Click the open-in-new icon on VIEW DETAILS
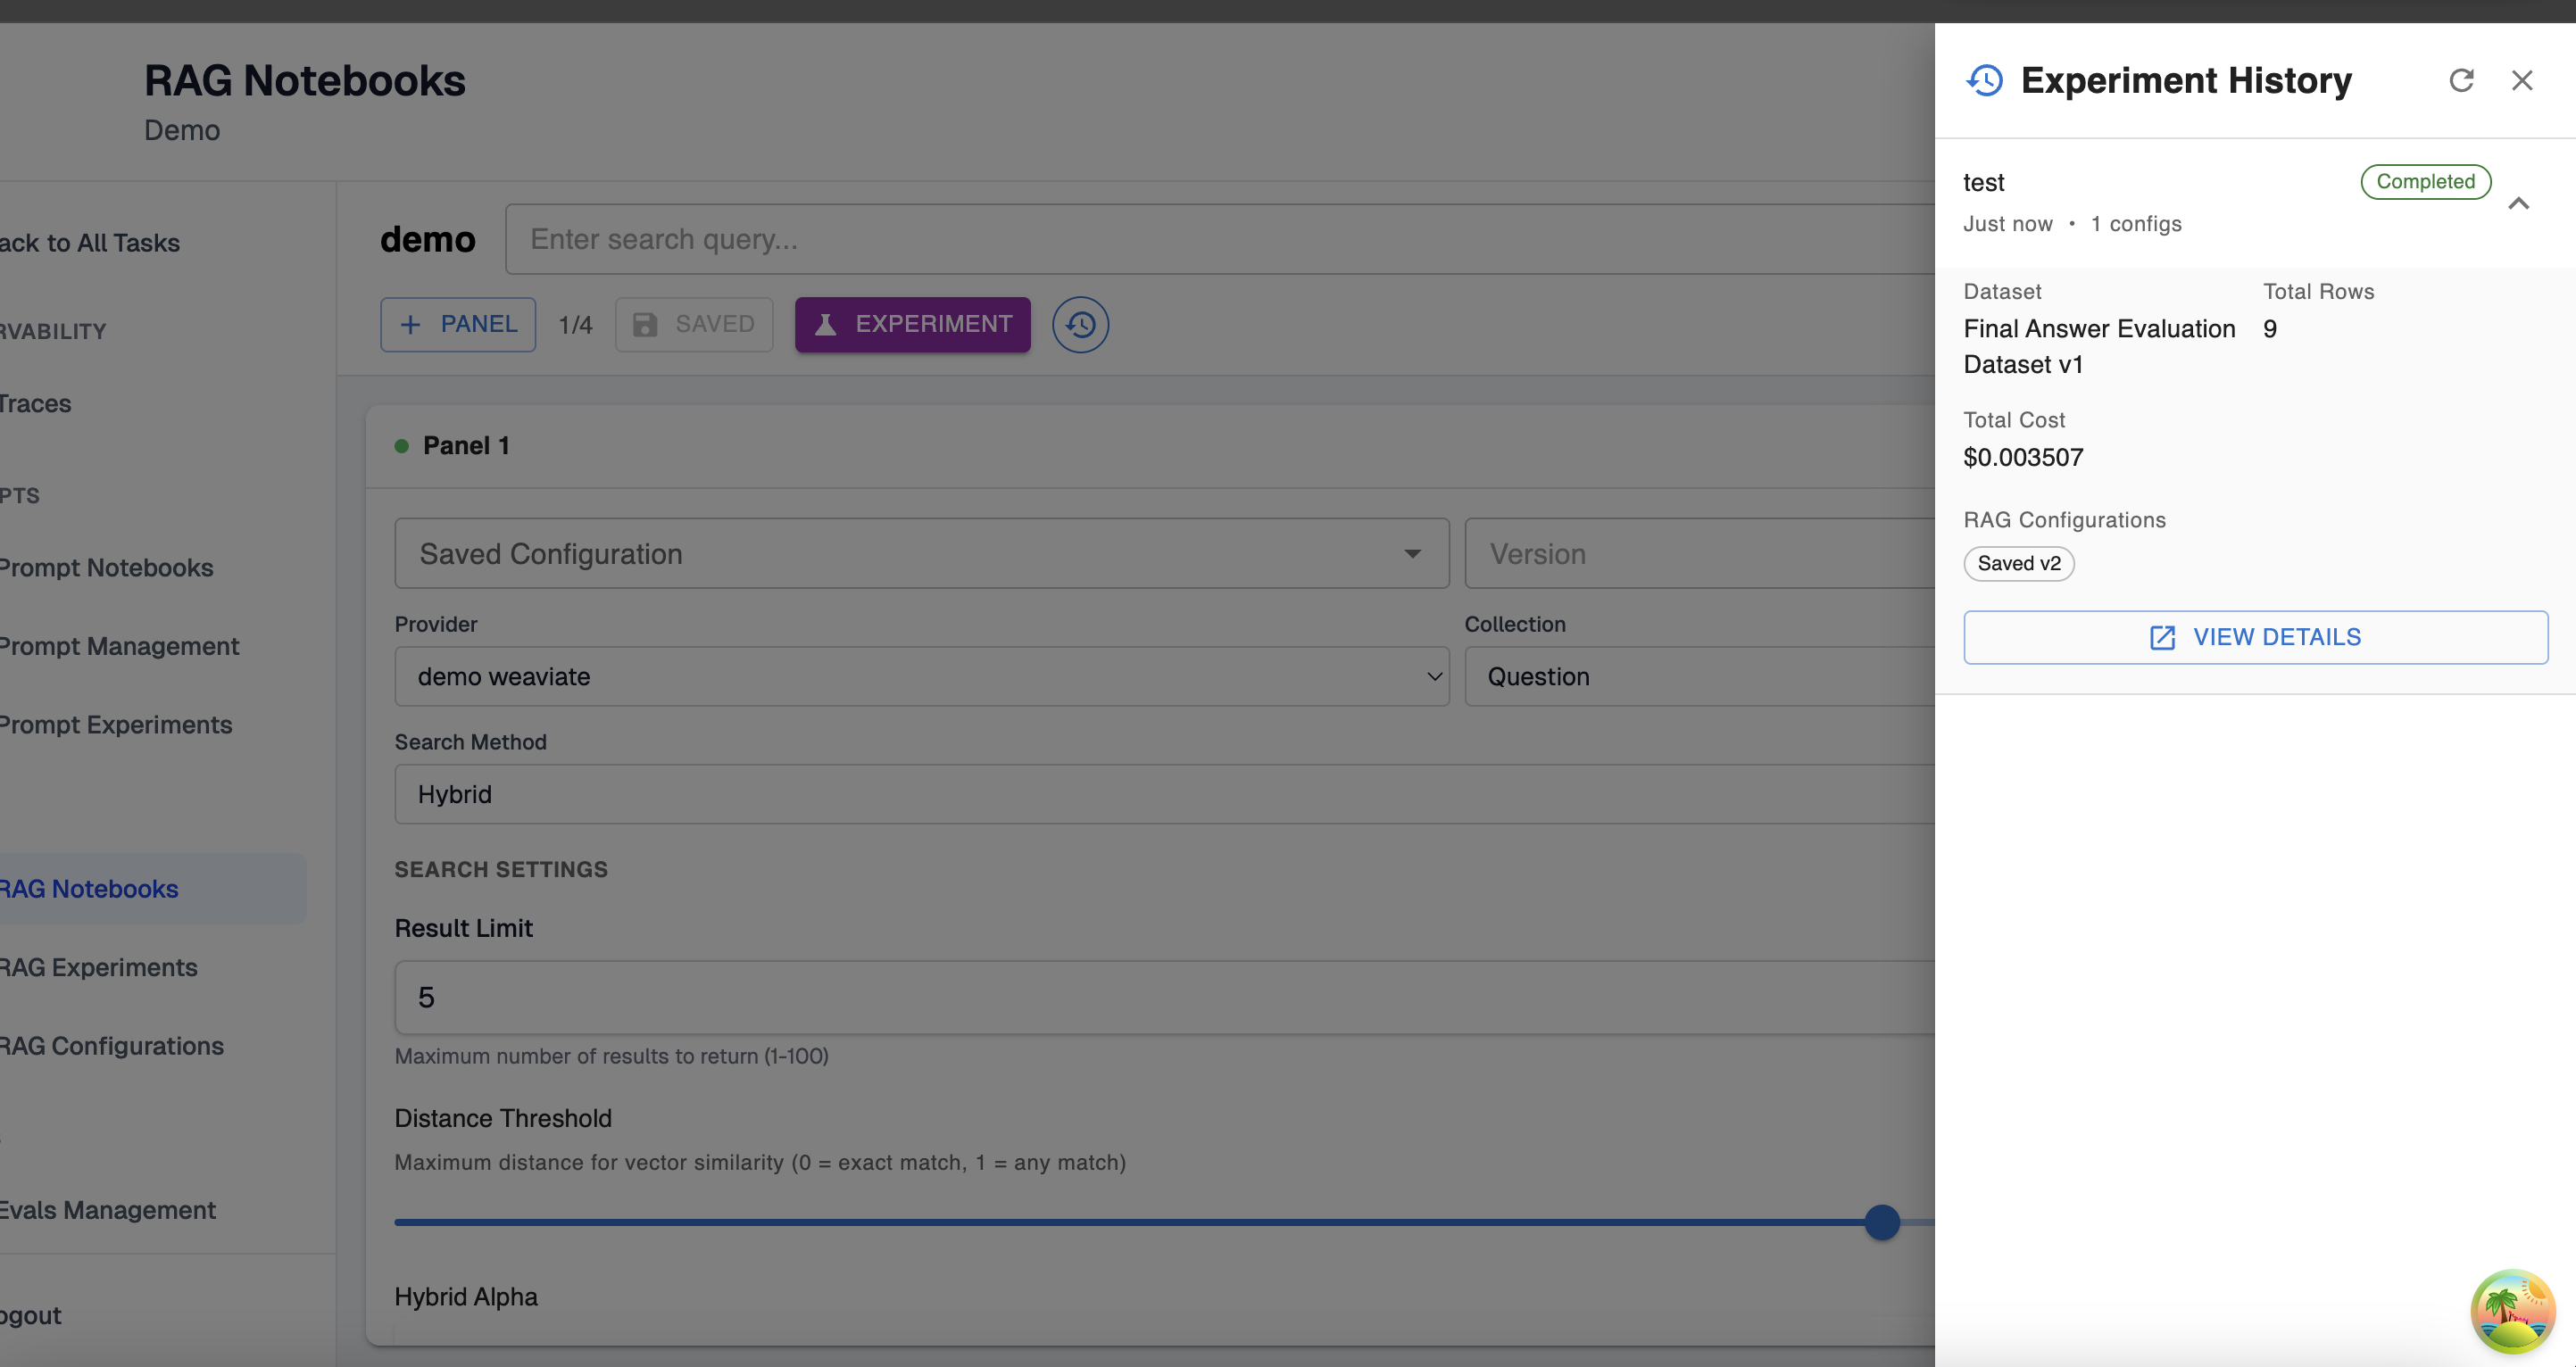The image size is (2576, 1367). pyautogui.click(x=2162, y=637)
